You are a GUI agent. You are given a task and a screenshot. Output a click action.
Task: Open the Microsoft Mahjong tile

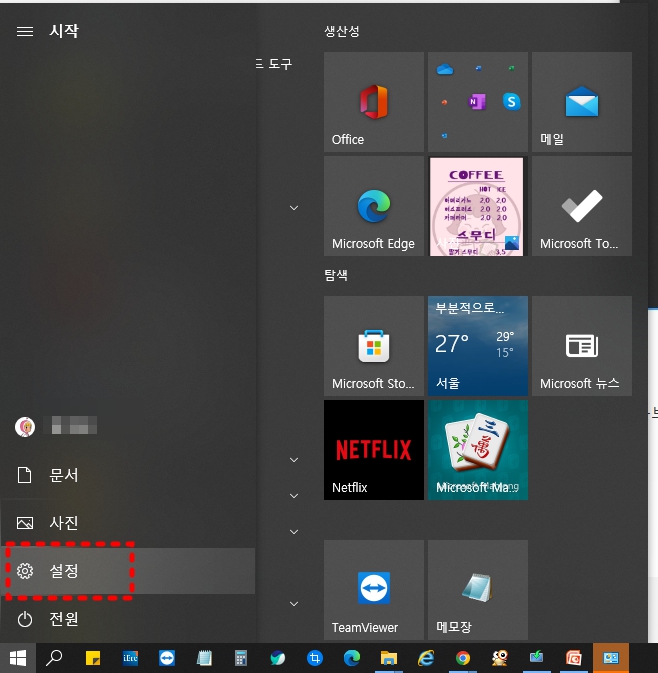478,450
